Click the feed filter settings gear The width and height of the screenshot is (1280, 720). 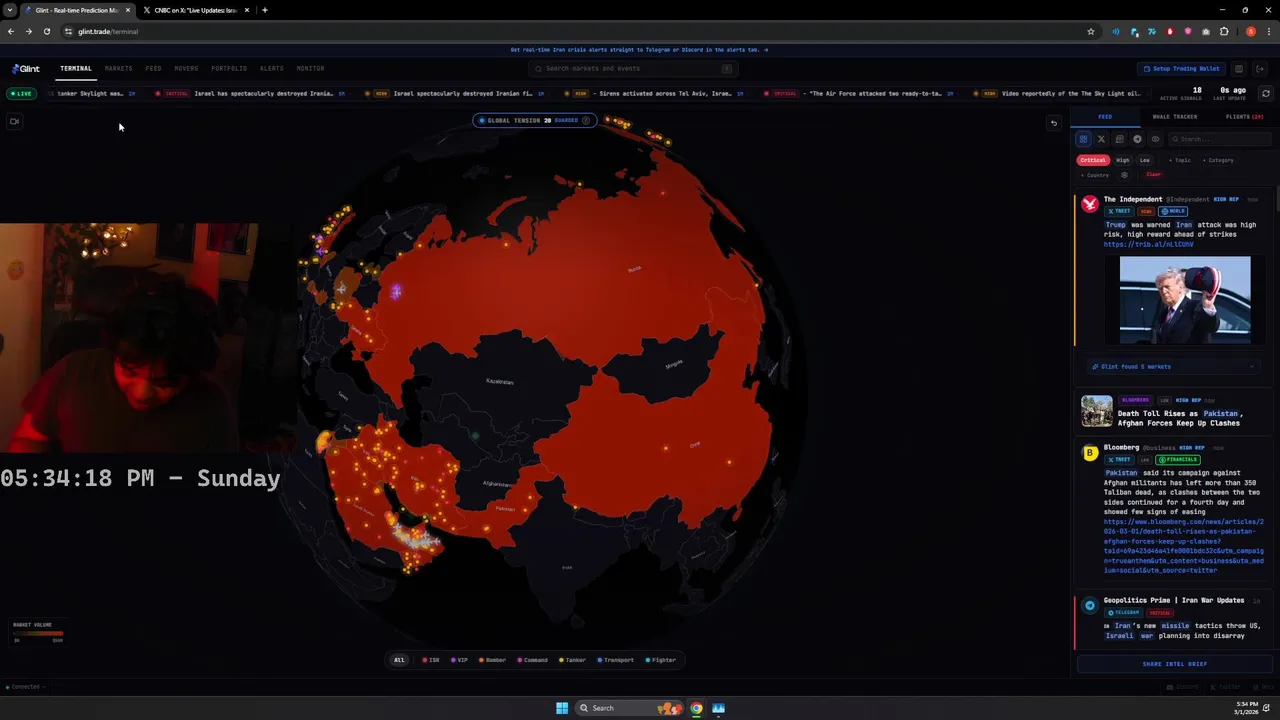click(1124, 175)
